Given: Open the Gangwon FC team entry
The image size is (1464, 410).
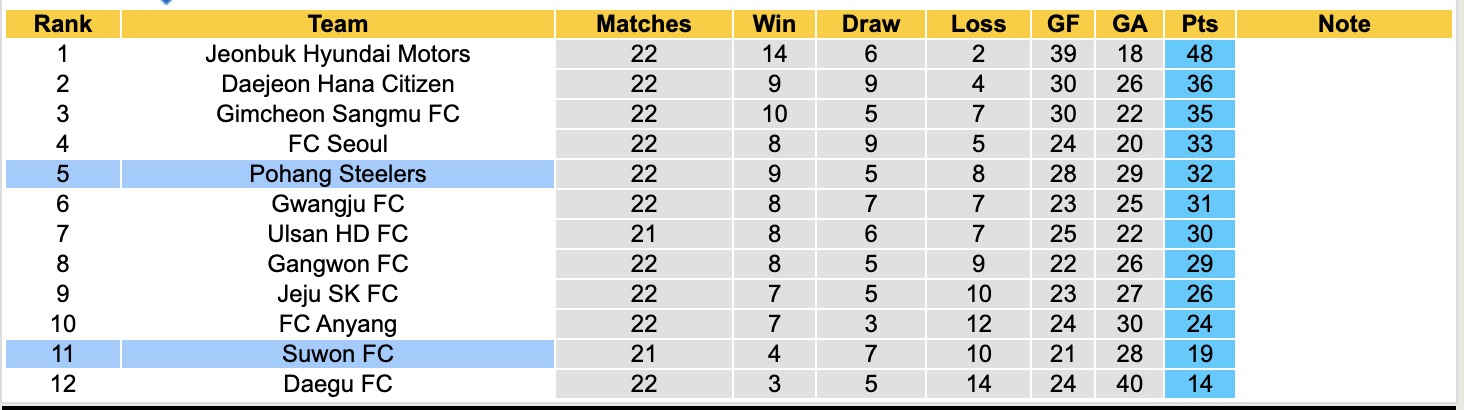Looking at the screenshot, I should pos(338,264).
